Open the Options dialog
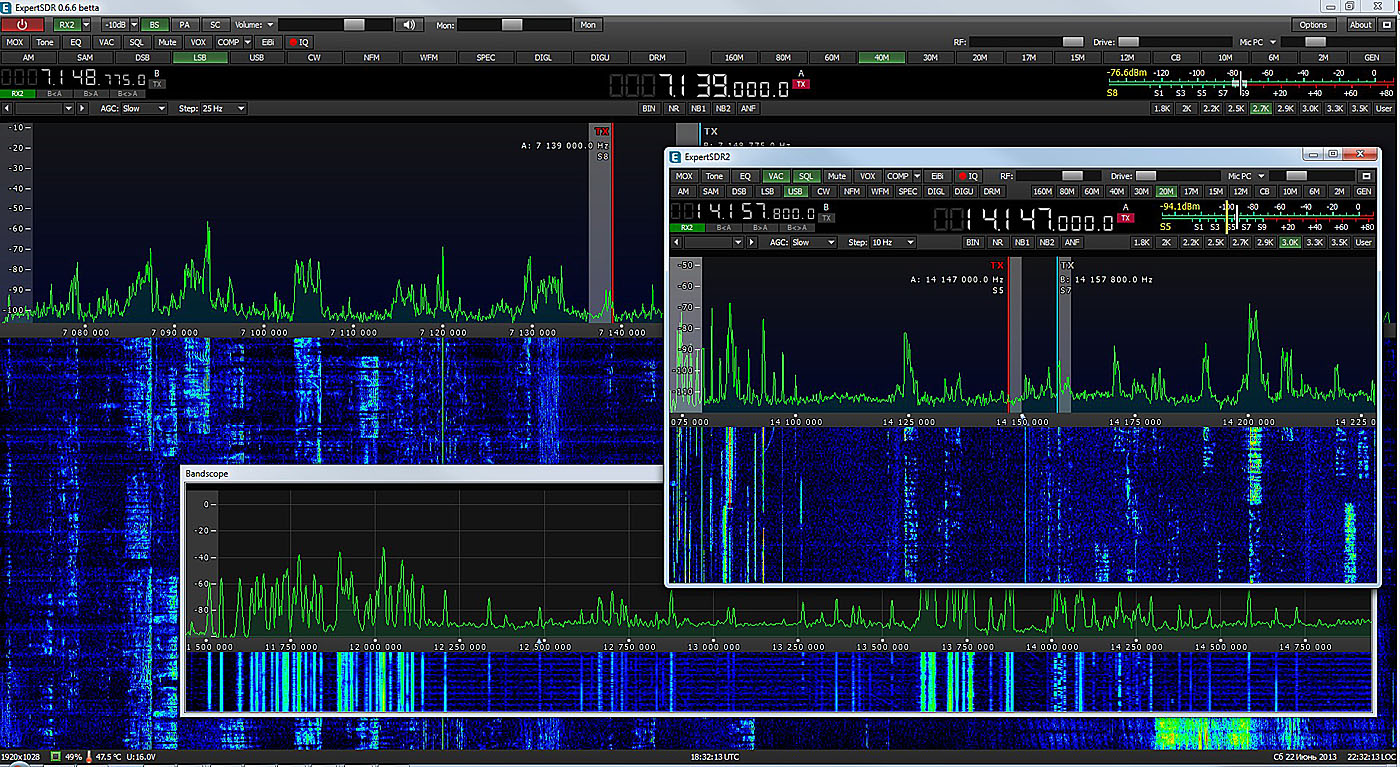Viewport: 1400px width, 767px height. point(1313,24)
